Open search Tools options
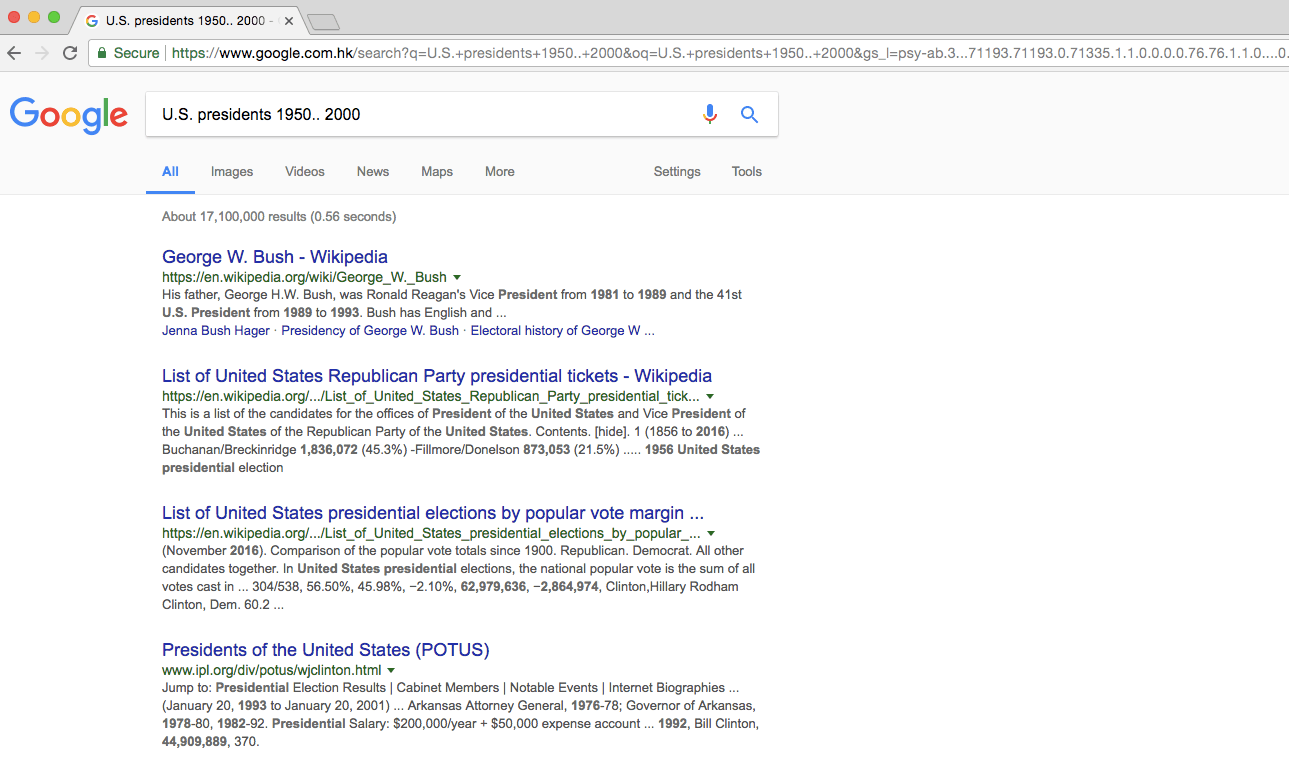Screen dimensions: 1289x771 [x=747, y=172]
